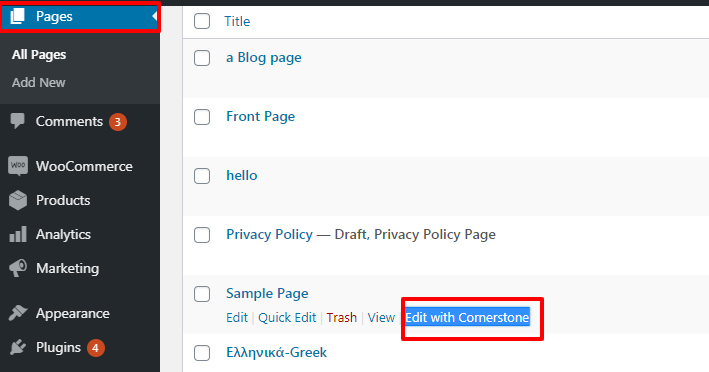
Task: Click the Edit with Cornerstone link
Action: pos(467,317)
